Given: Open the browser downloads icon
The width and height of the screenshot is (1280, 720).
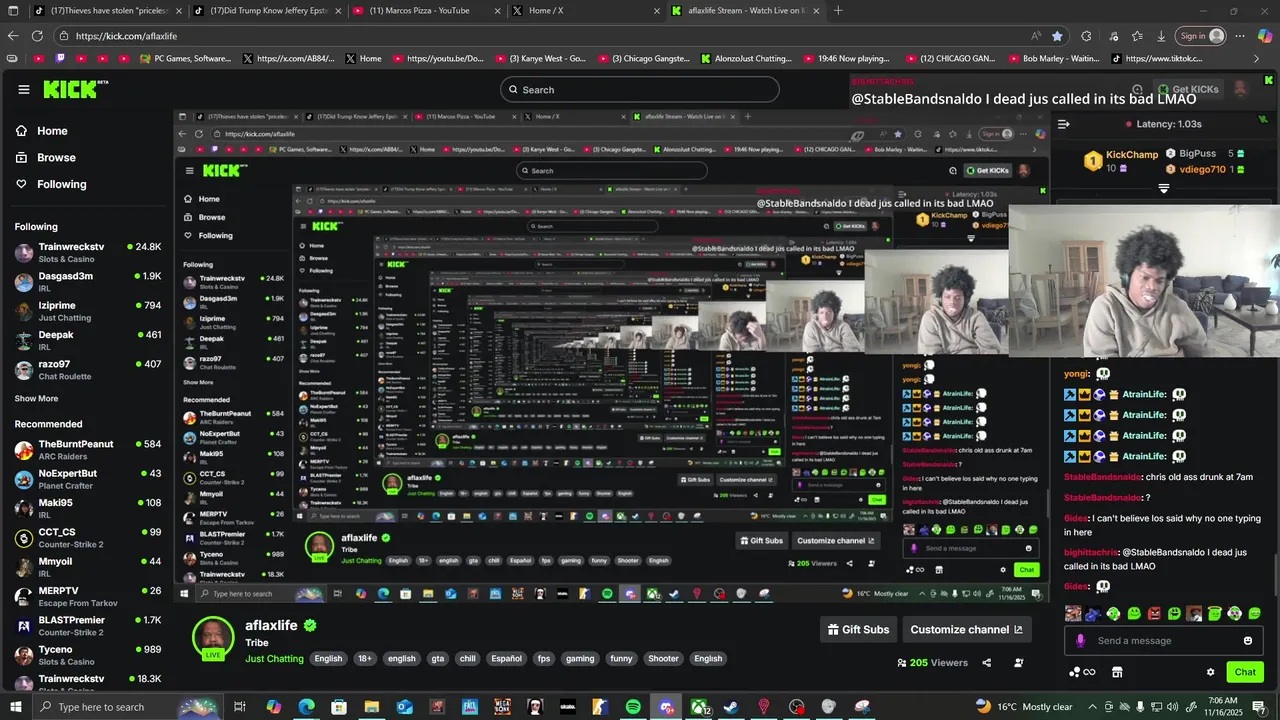Looking at the screenshot, I should point(1161,36).
